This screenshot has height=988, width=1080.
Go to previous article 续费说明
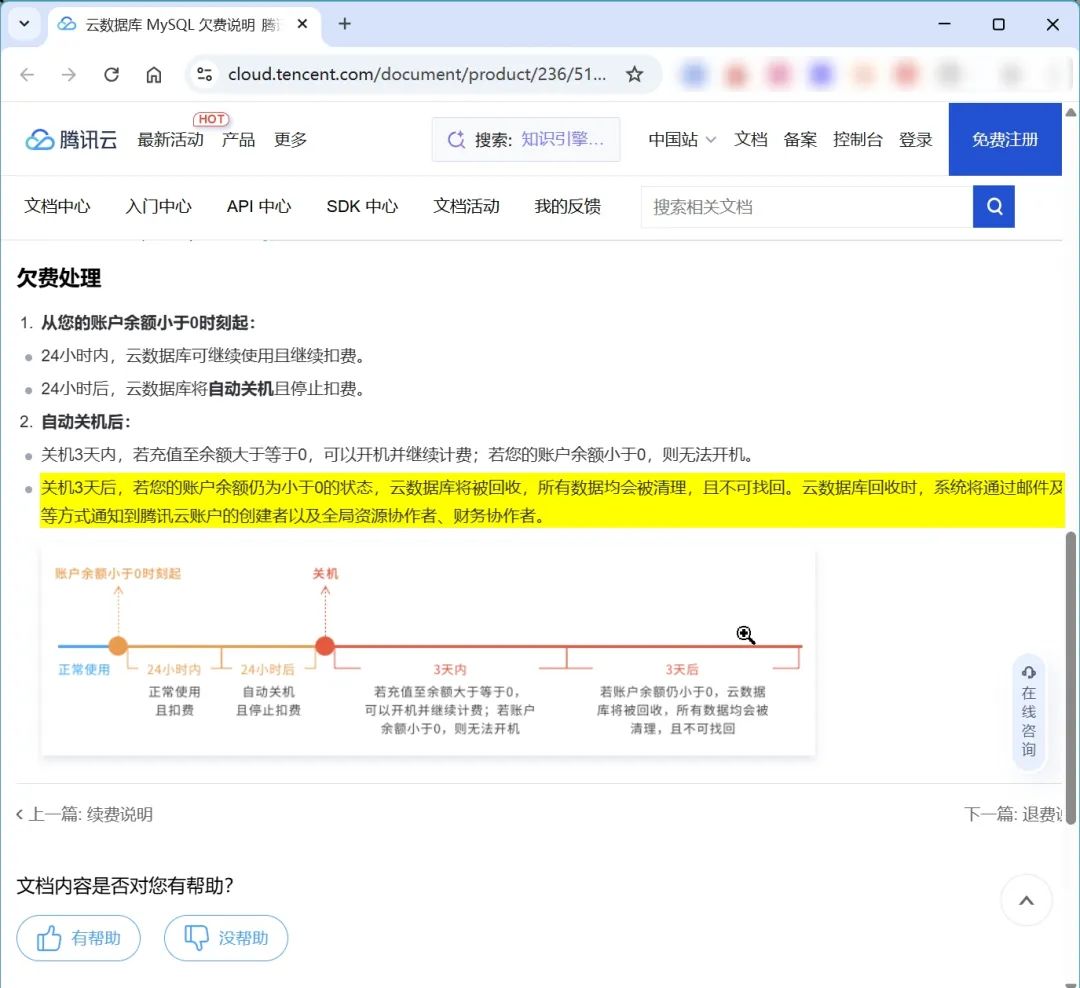click(86, 814)
